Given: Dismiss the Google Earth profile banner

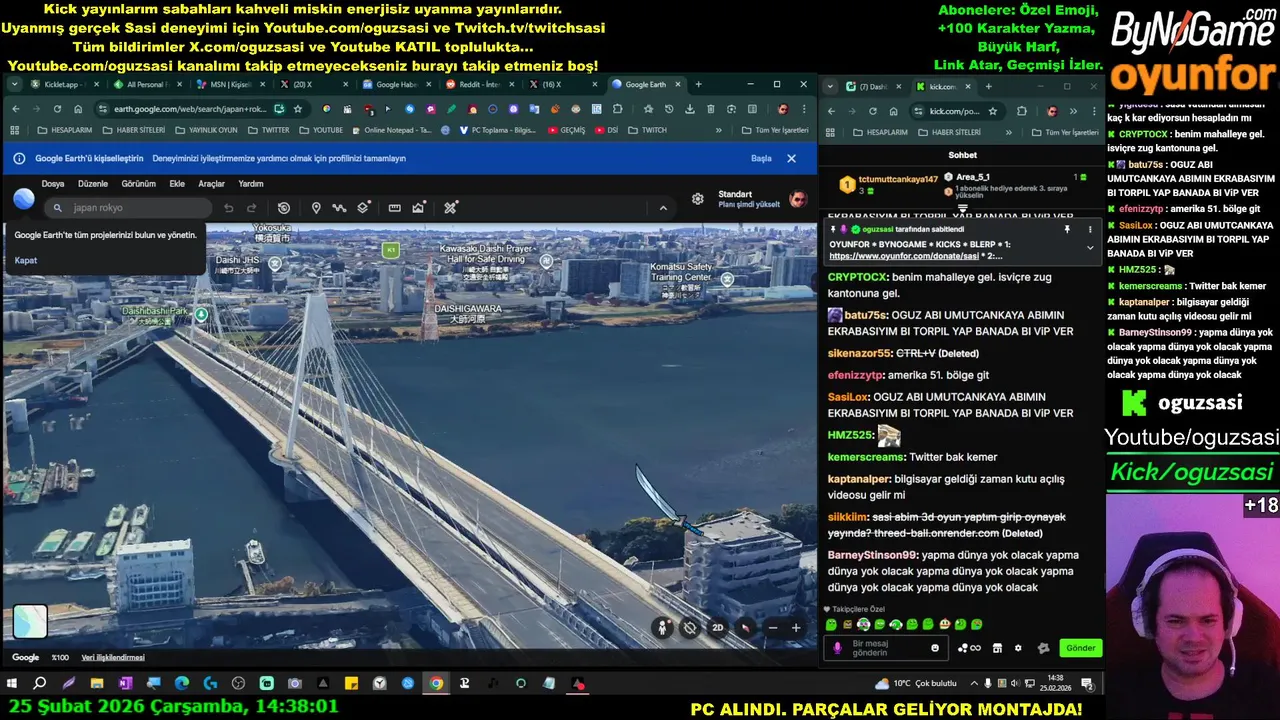Looking at the screenshot, I should (791, 158).
